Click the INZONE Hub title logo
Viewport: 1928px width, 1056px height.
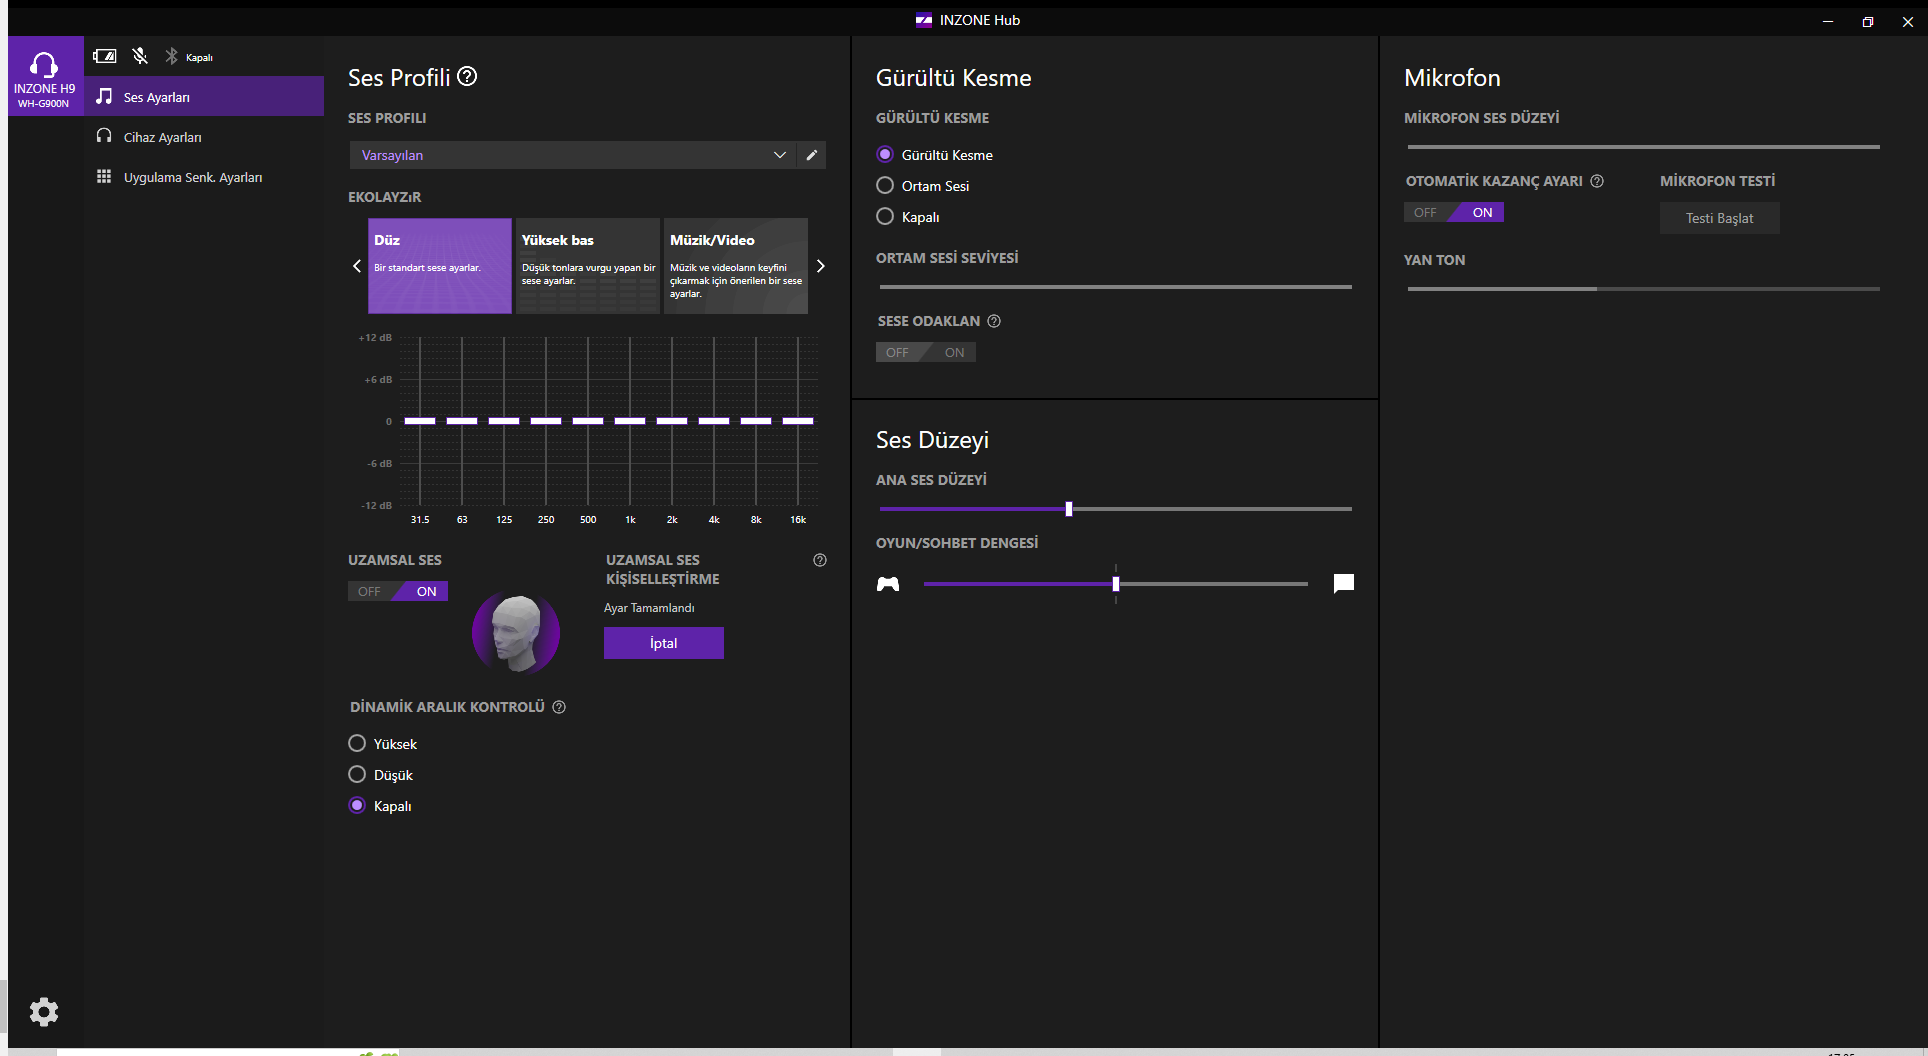(924, 20)
